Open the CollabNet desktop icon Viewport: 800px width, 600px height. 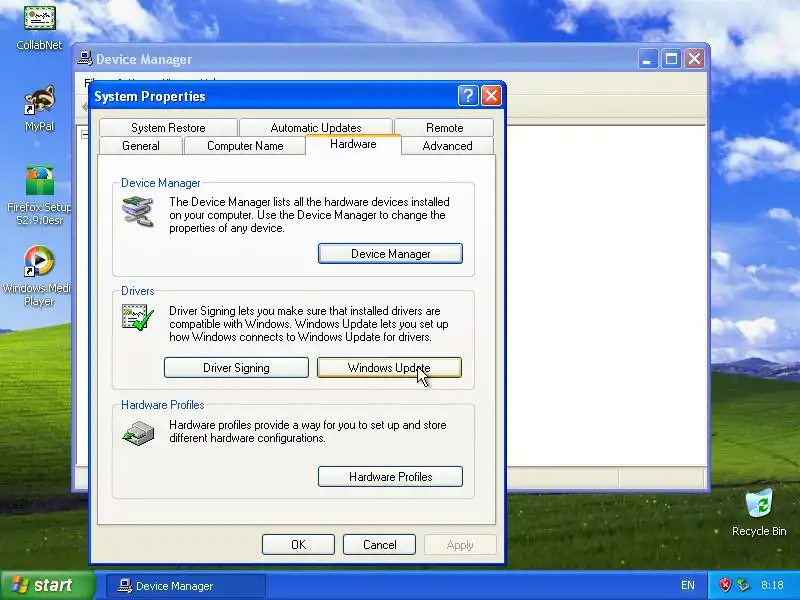tap(39, 19)
